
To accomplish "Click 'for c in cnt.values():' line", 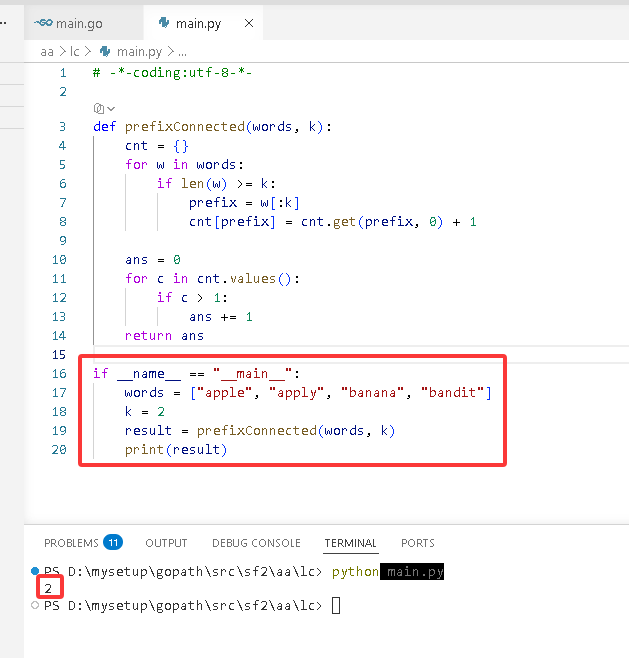I will point(212,279).
